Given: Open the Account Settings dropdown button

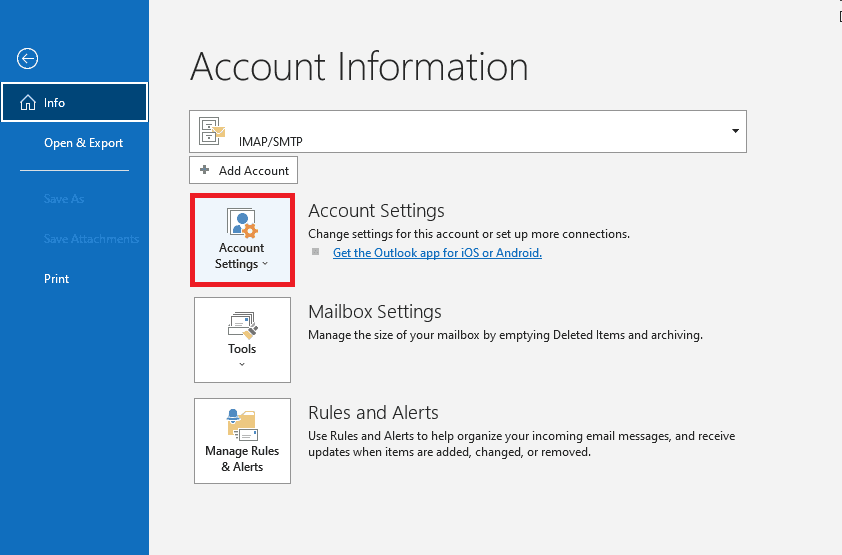Looking at the screenshot, I should tap(242, 240).
